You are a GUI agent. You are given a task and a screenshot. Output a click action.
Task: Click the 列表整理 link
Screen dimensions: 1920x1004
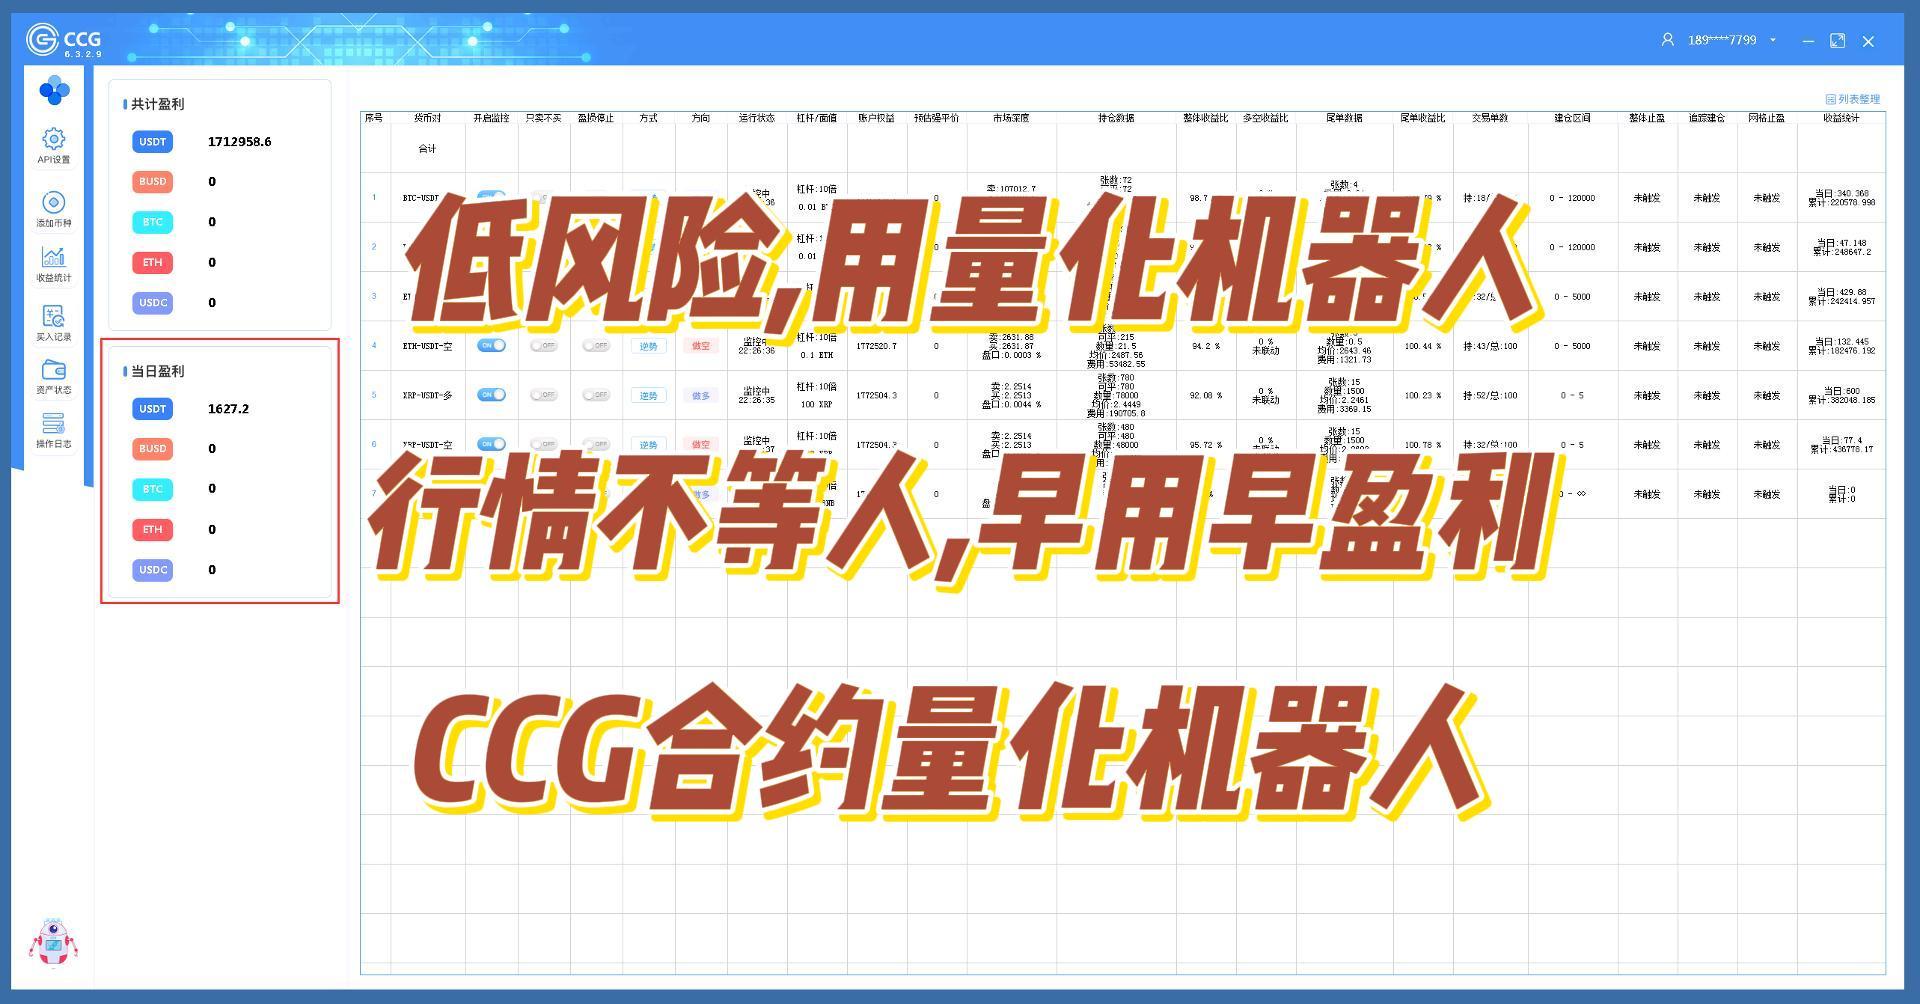(1853, 99)
